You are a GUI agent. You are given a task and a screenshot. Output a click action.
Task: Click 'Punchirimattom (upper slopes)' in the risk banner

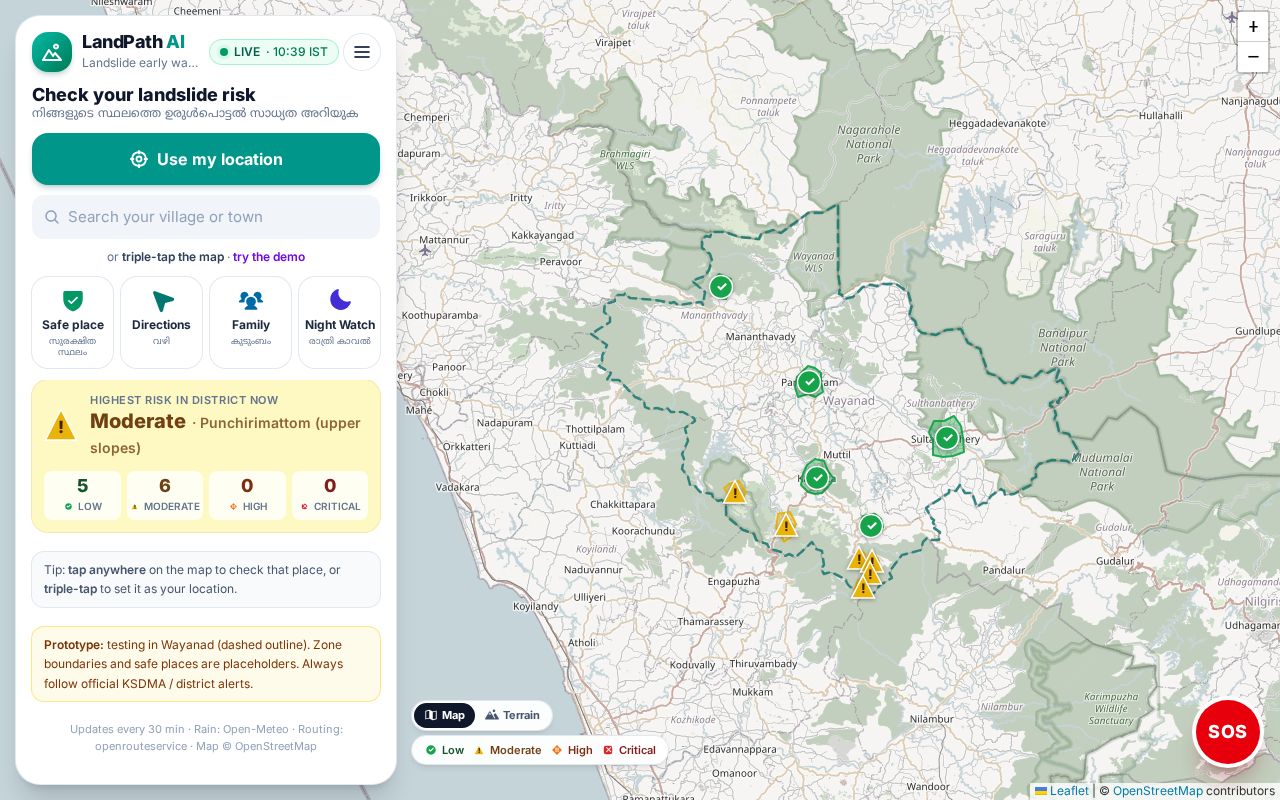point(226,435)
